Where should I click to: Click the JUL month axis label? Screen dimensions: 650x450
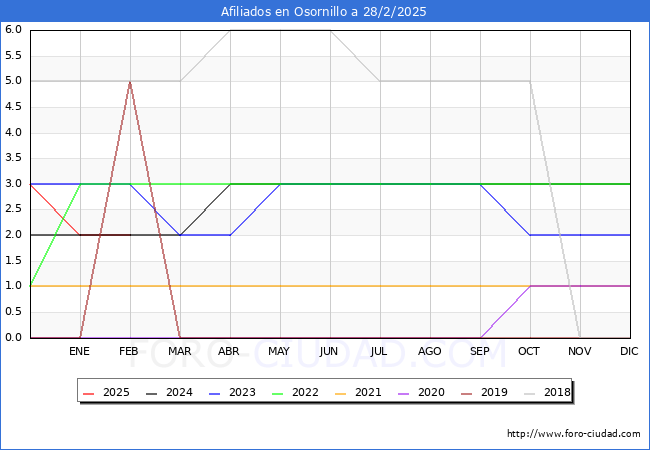[378, 351]
